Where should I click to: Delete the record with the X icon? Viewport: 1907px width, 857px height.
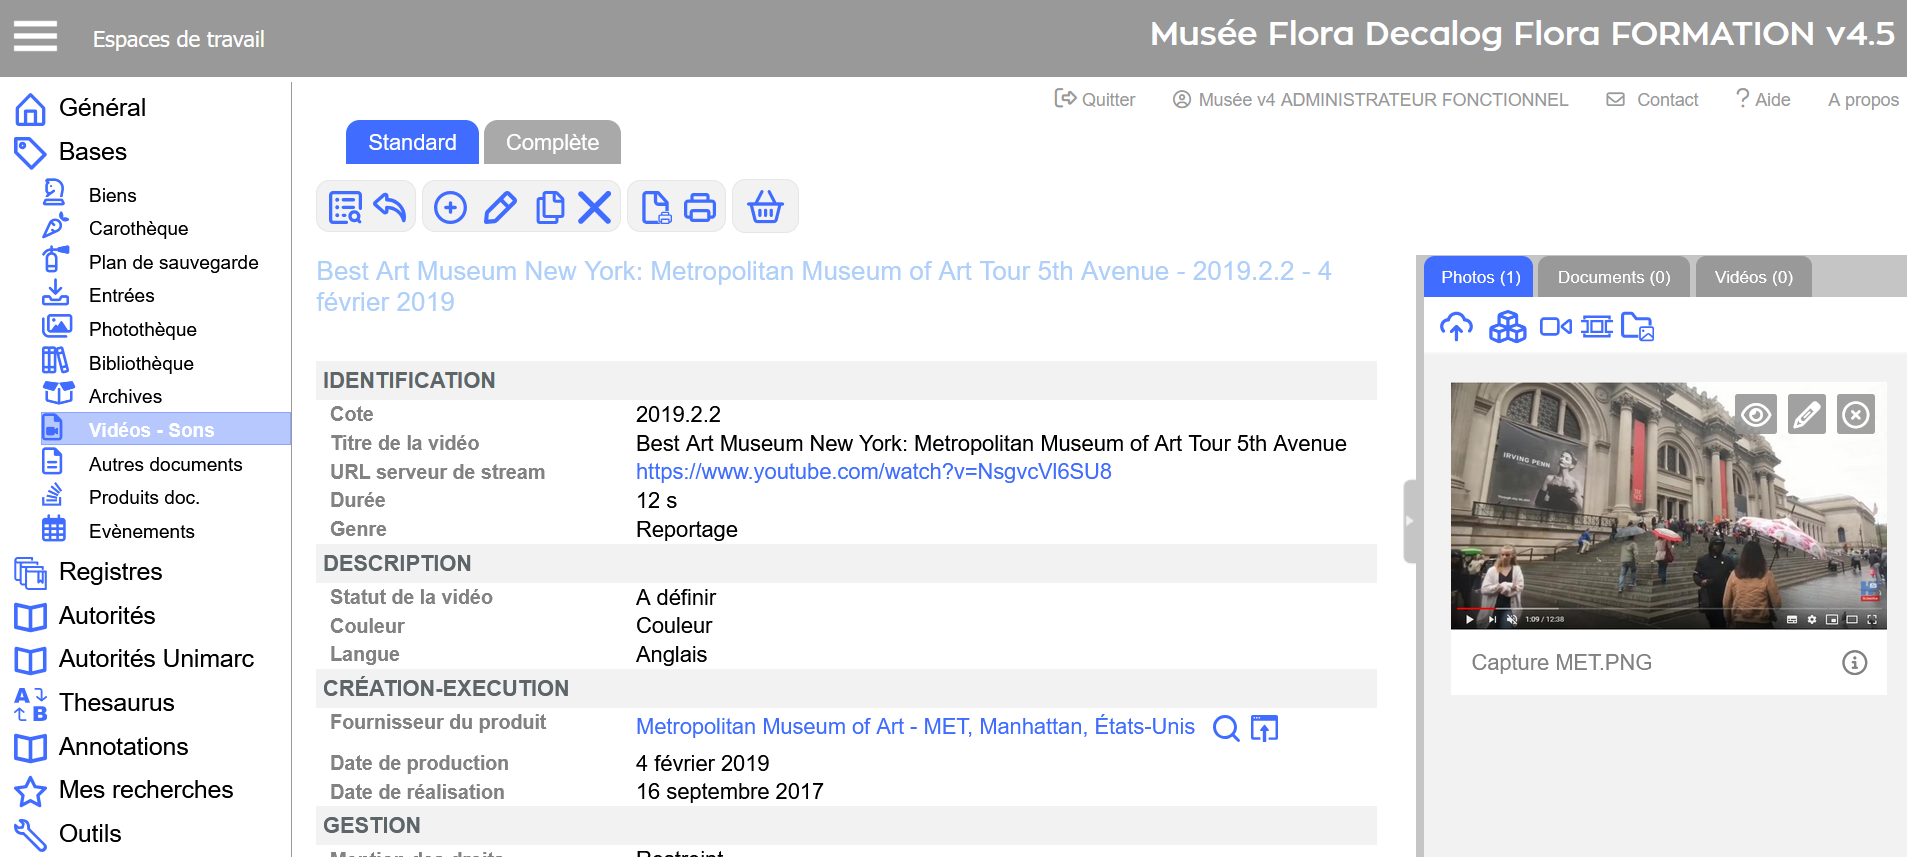point(595,207)
